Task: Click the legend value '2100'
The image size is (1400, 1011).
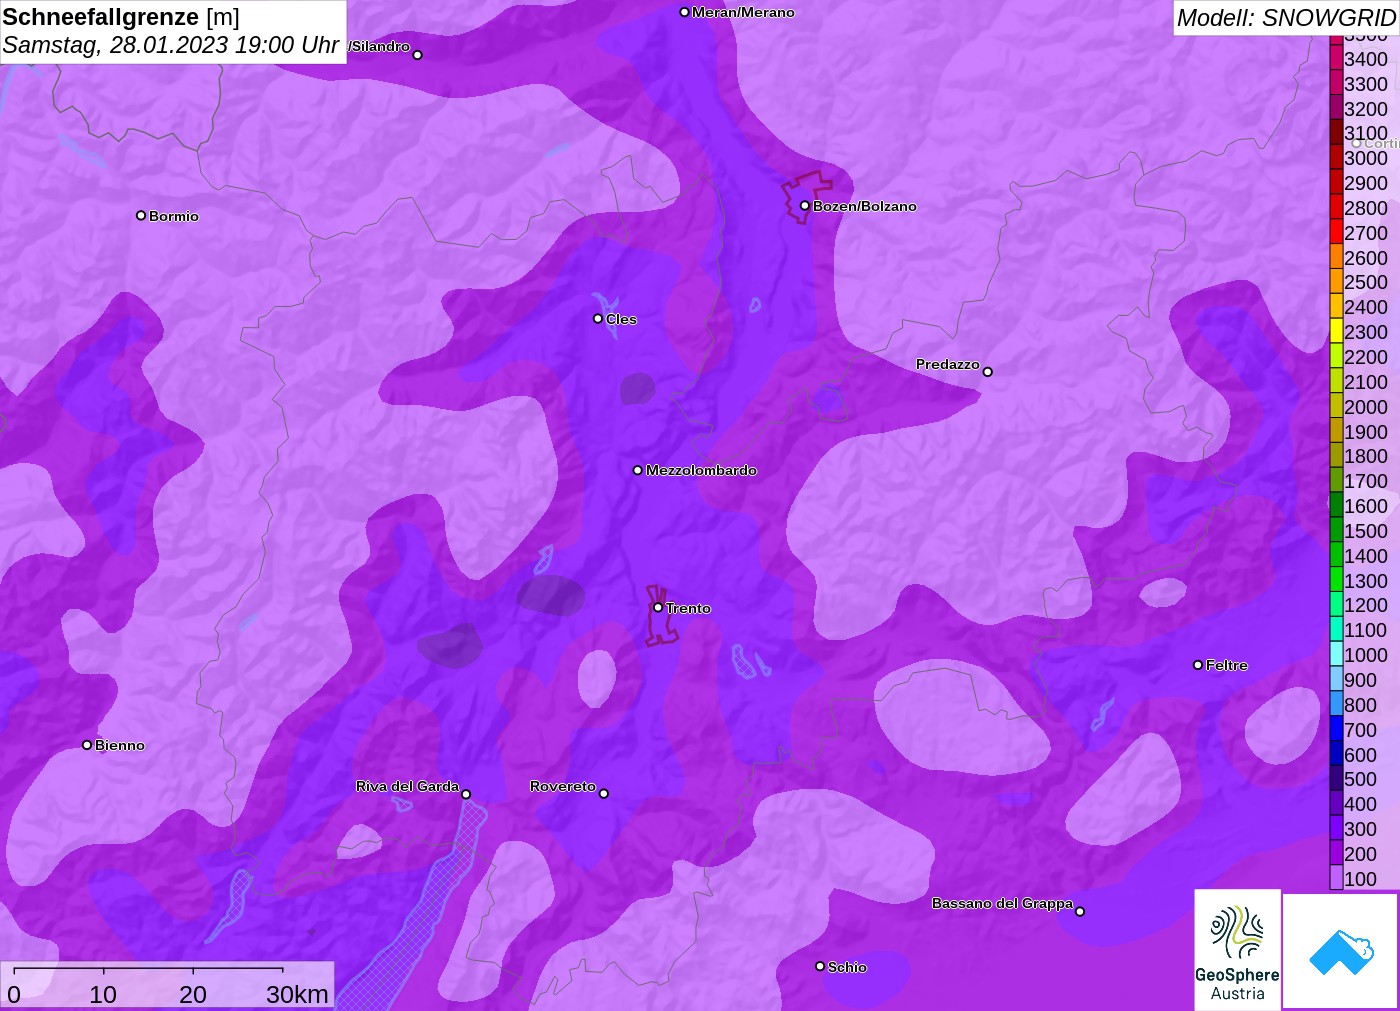Action: point(1366,382)
